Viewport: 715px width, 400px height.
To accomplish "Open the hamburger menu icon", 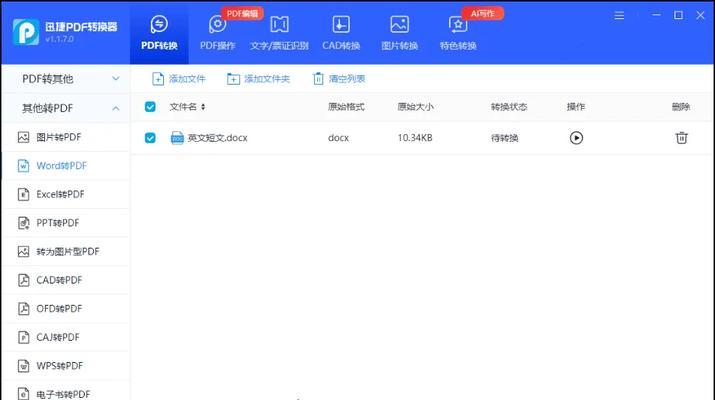I will click(619, 16).
